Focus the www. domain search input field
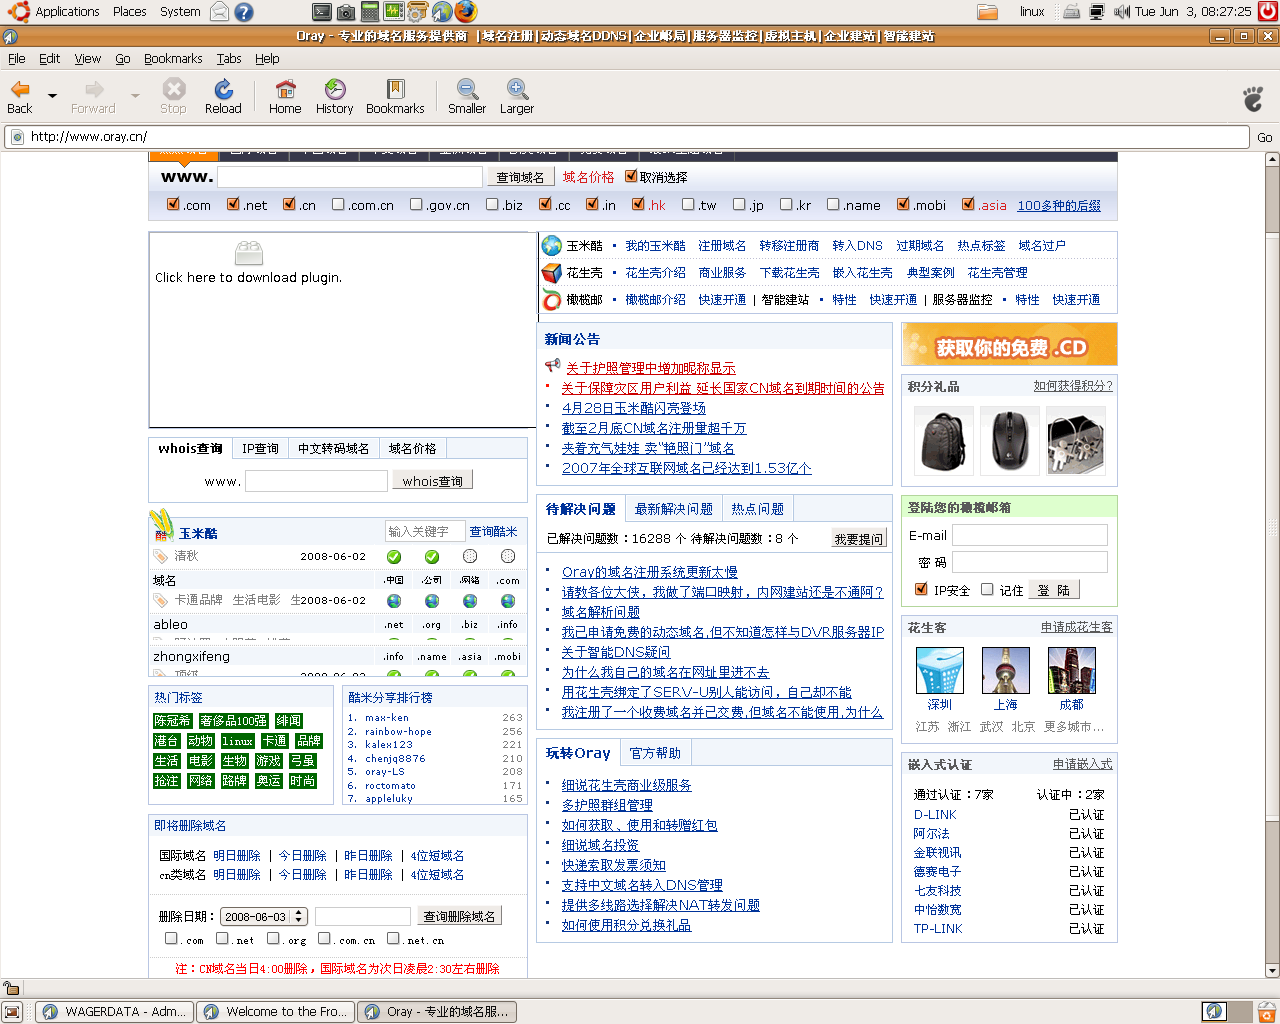This screenshot has width=1280, height=1024. [x=350, y=177]
